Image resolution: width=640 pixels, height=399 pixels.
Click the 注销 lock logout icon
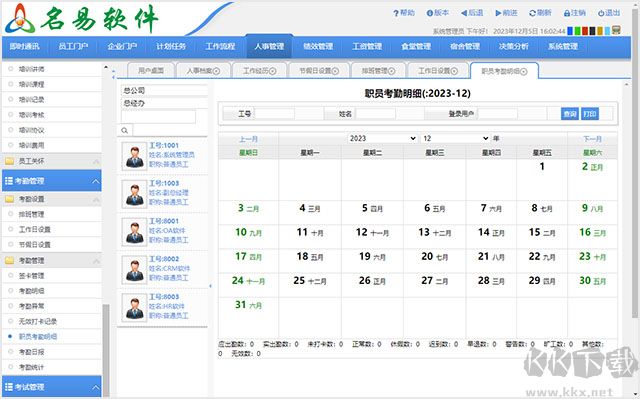coord(567,13)
